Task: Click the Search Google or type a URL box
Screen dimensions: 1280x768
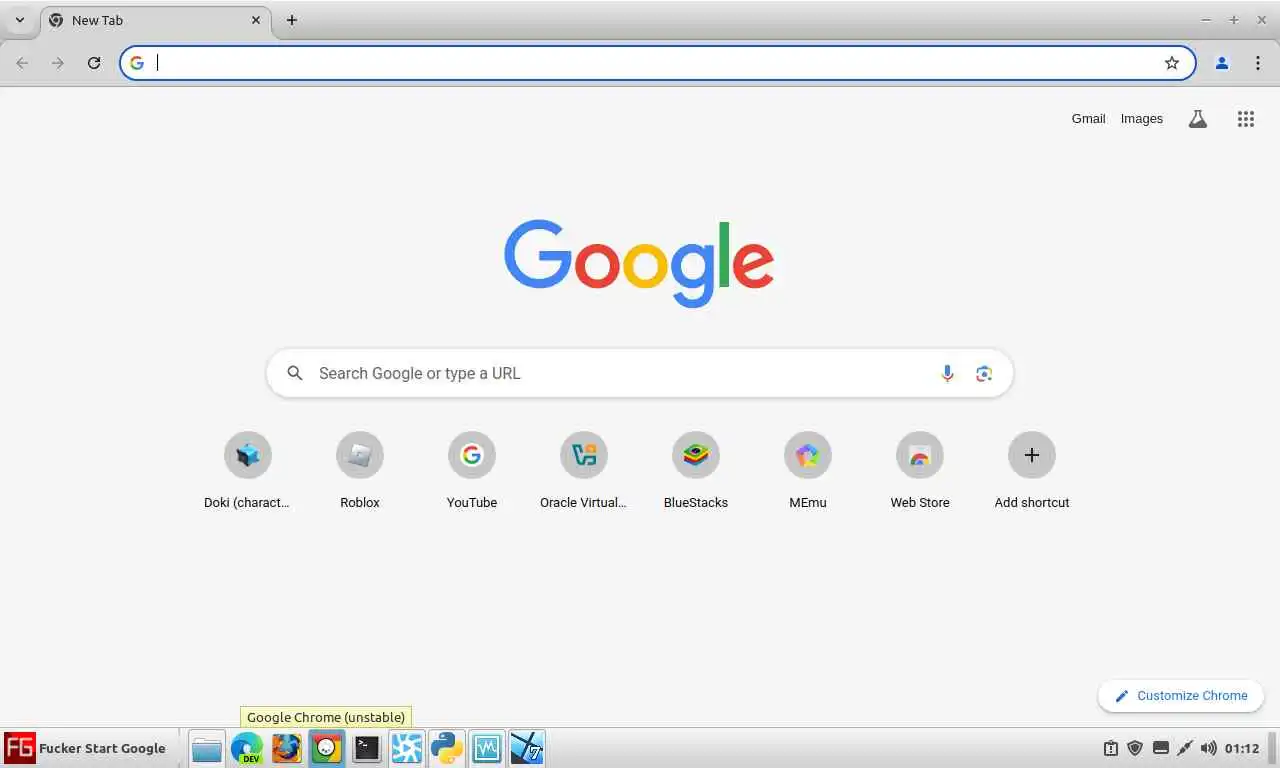Action: point(640,373)
